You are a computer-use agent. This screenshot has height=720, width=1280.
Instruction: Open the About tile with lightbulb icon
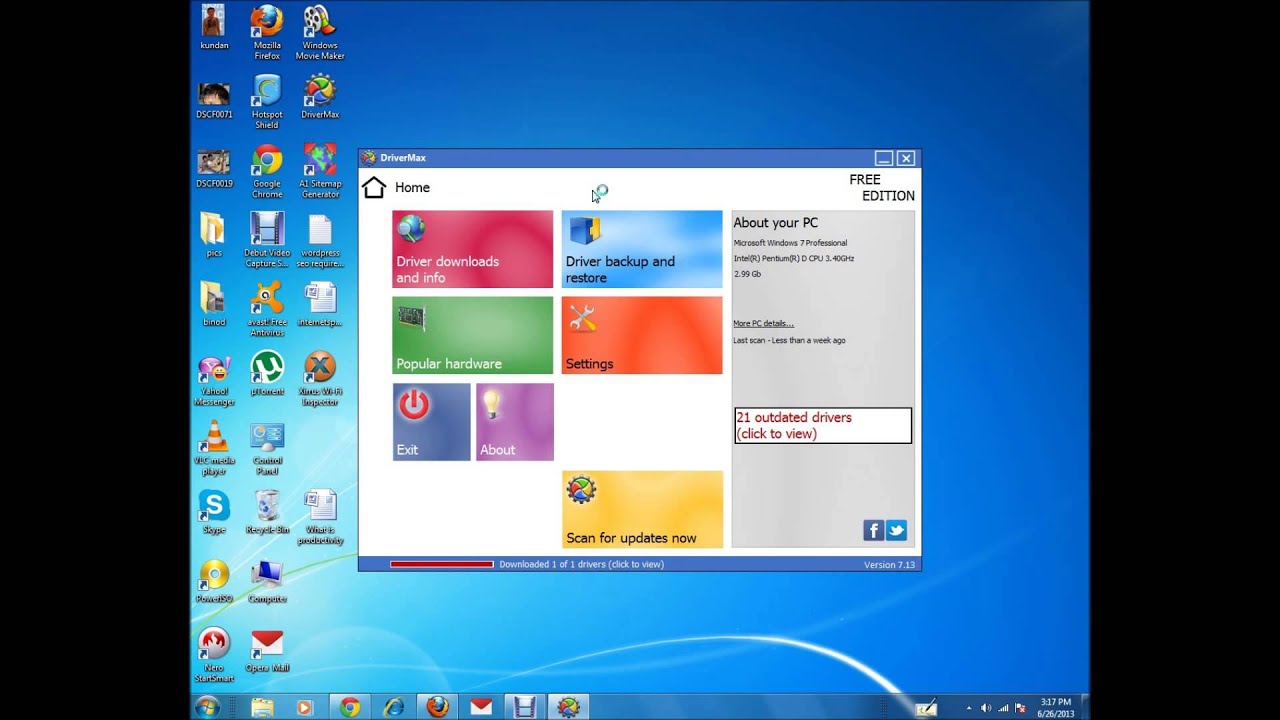pos(515,422)
